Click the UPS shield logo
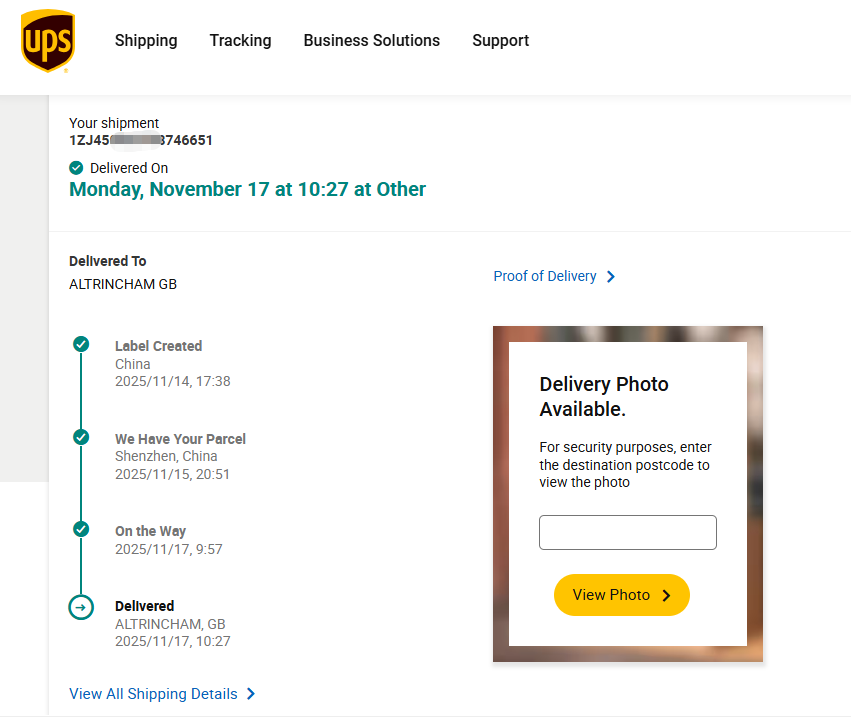Viewport: 851px width, 717px height. point(47,42)
